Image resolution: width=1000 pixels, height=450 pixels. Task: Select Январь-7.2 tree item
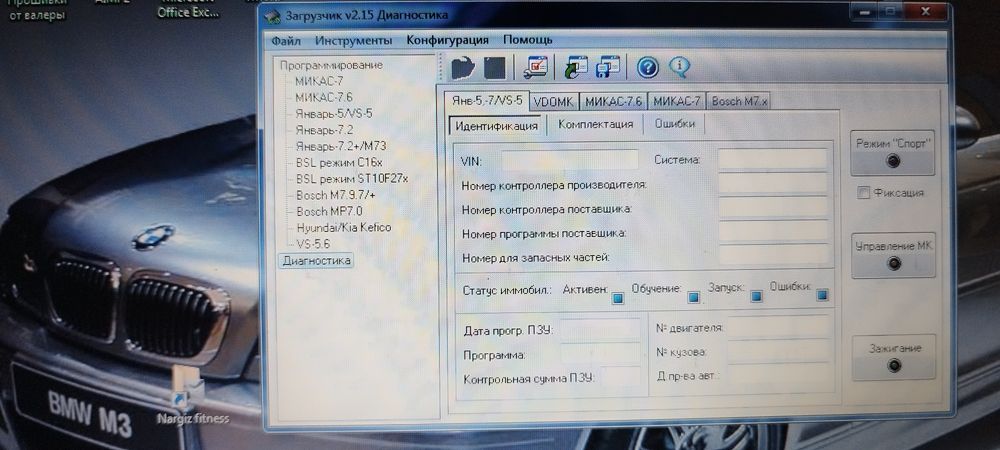click(x=324, y=129)
